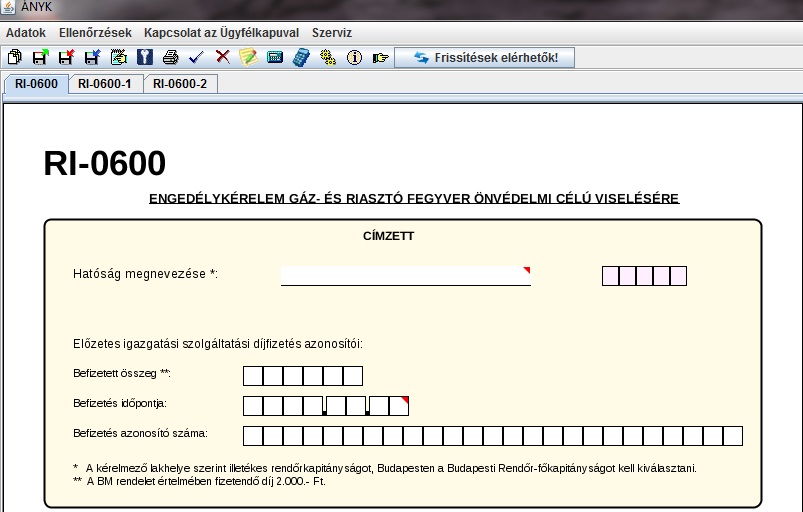Click the Frissítések elérhetők! button
803x512 pixels.
click(x=484, y=58)
